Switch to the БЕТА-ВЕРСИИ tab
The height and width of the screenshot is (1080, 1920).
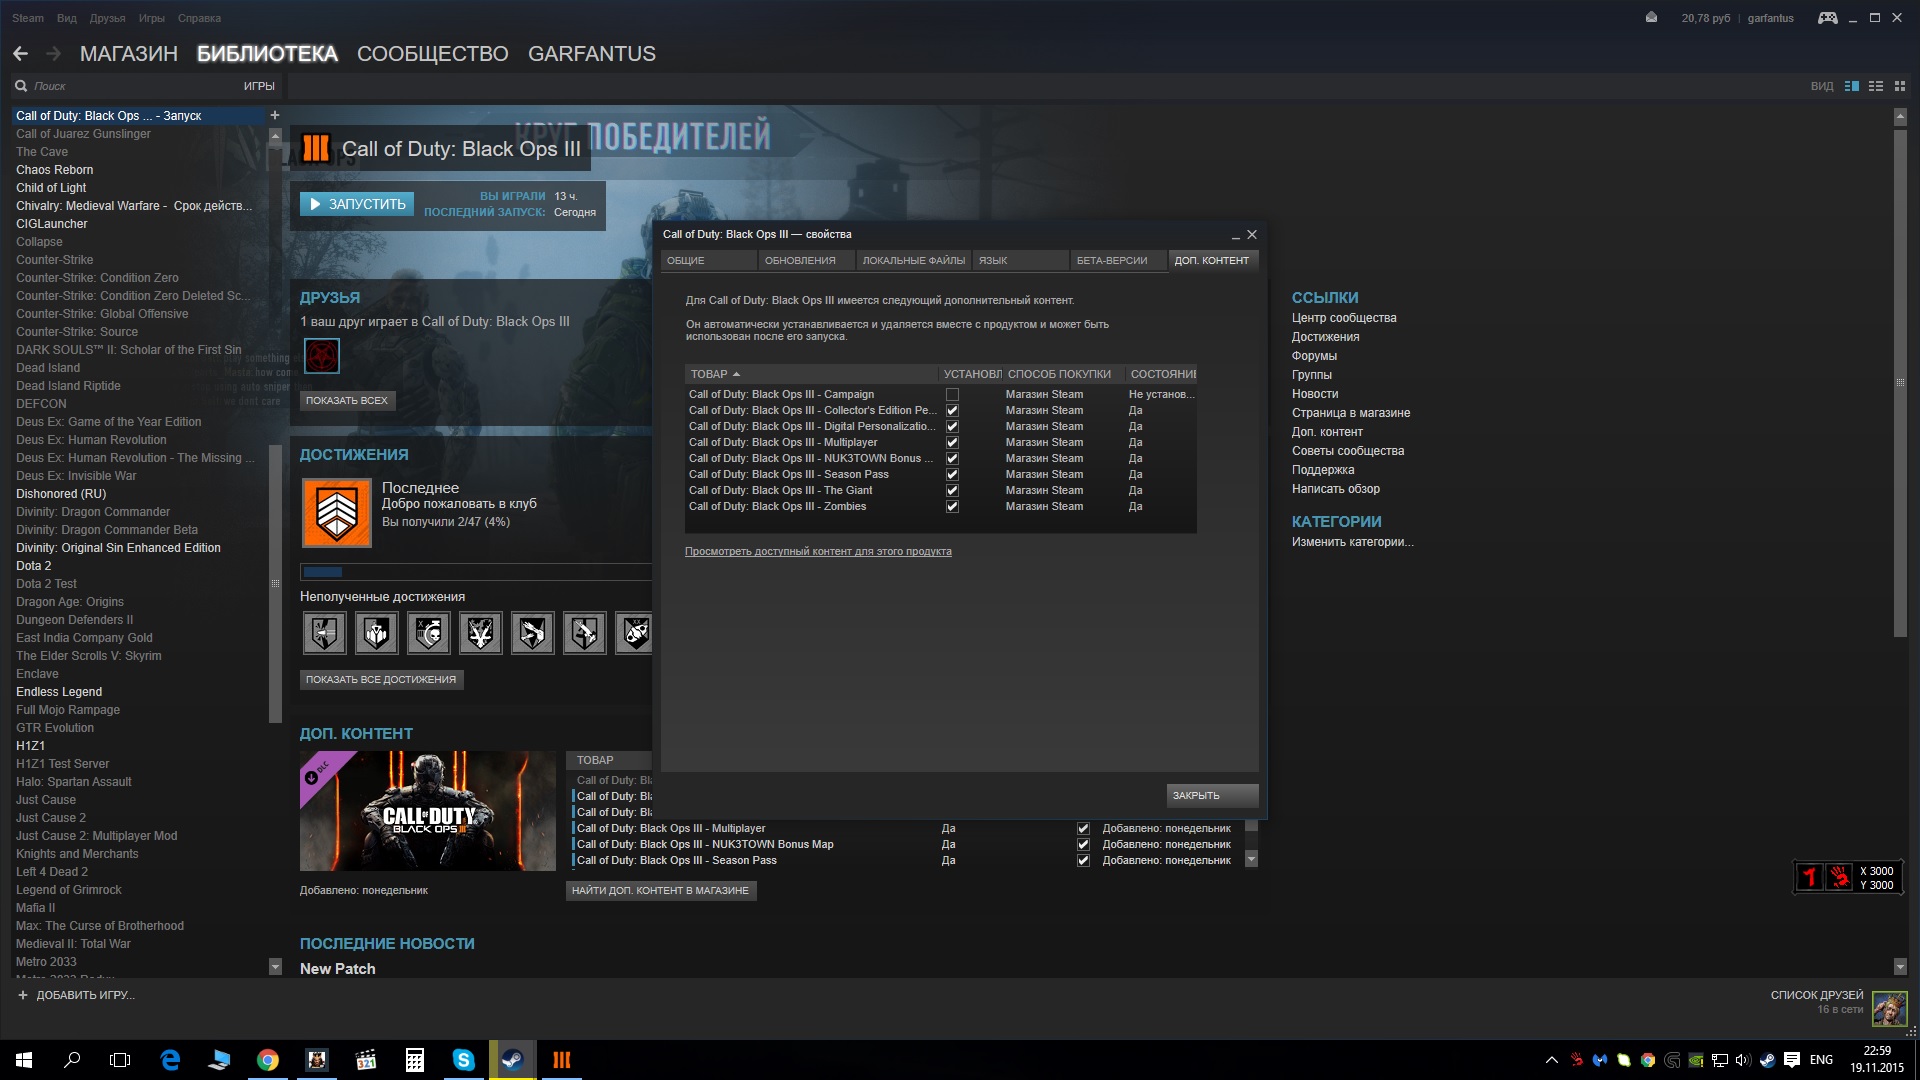(x=1118, y=261)
